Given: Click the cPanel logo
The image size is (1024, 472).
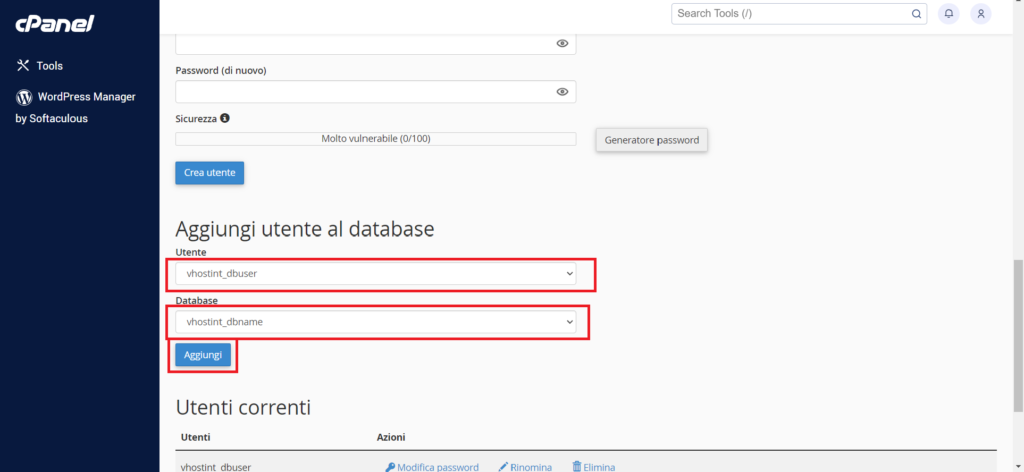Looking at the screenshot, I should [x=55, y=24].
